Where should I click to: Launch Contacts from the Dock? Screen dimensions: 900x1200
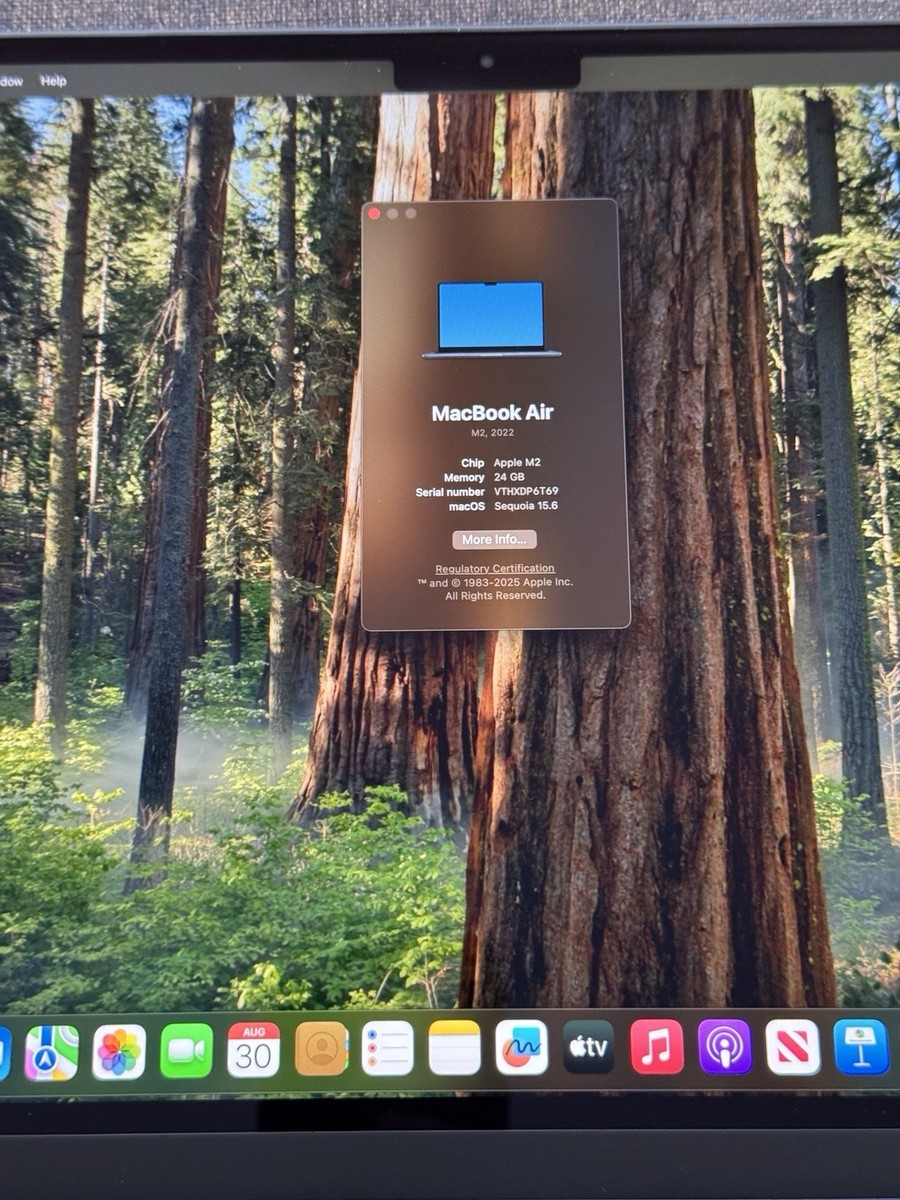321,1048
